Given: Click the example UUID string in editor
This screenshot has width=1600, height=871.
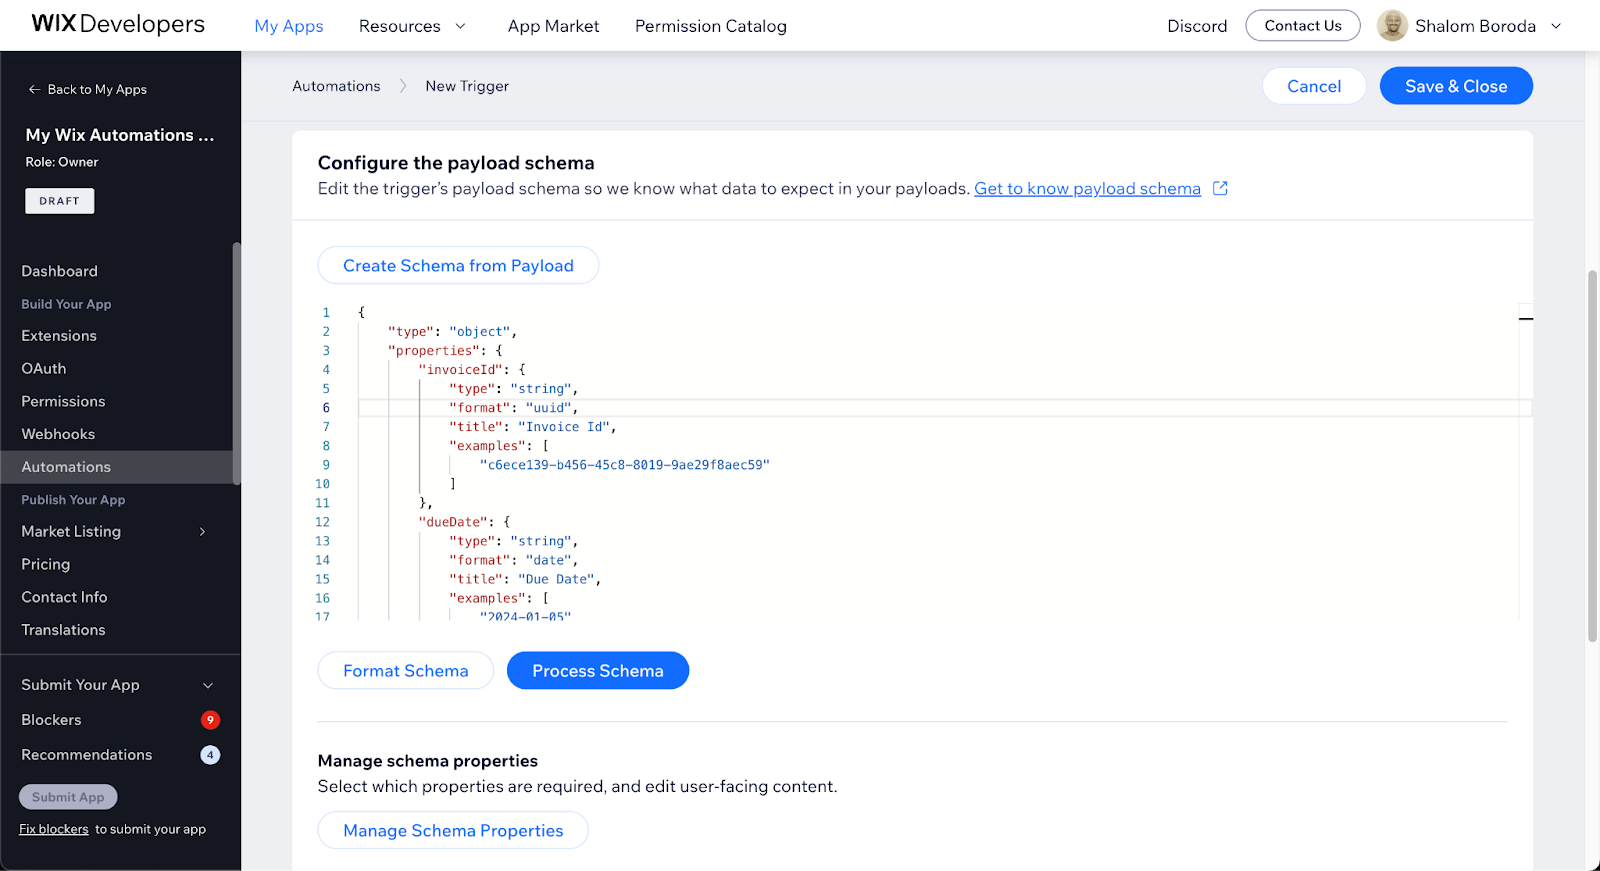Looking at the screenshot, I should click(625, 465).
